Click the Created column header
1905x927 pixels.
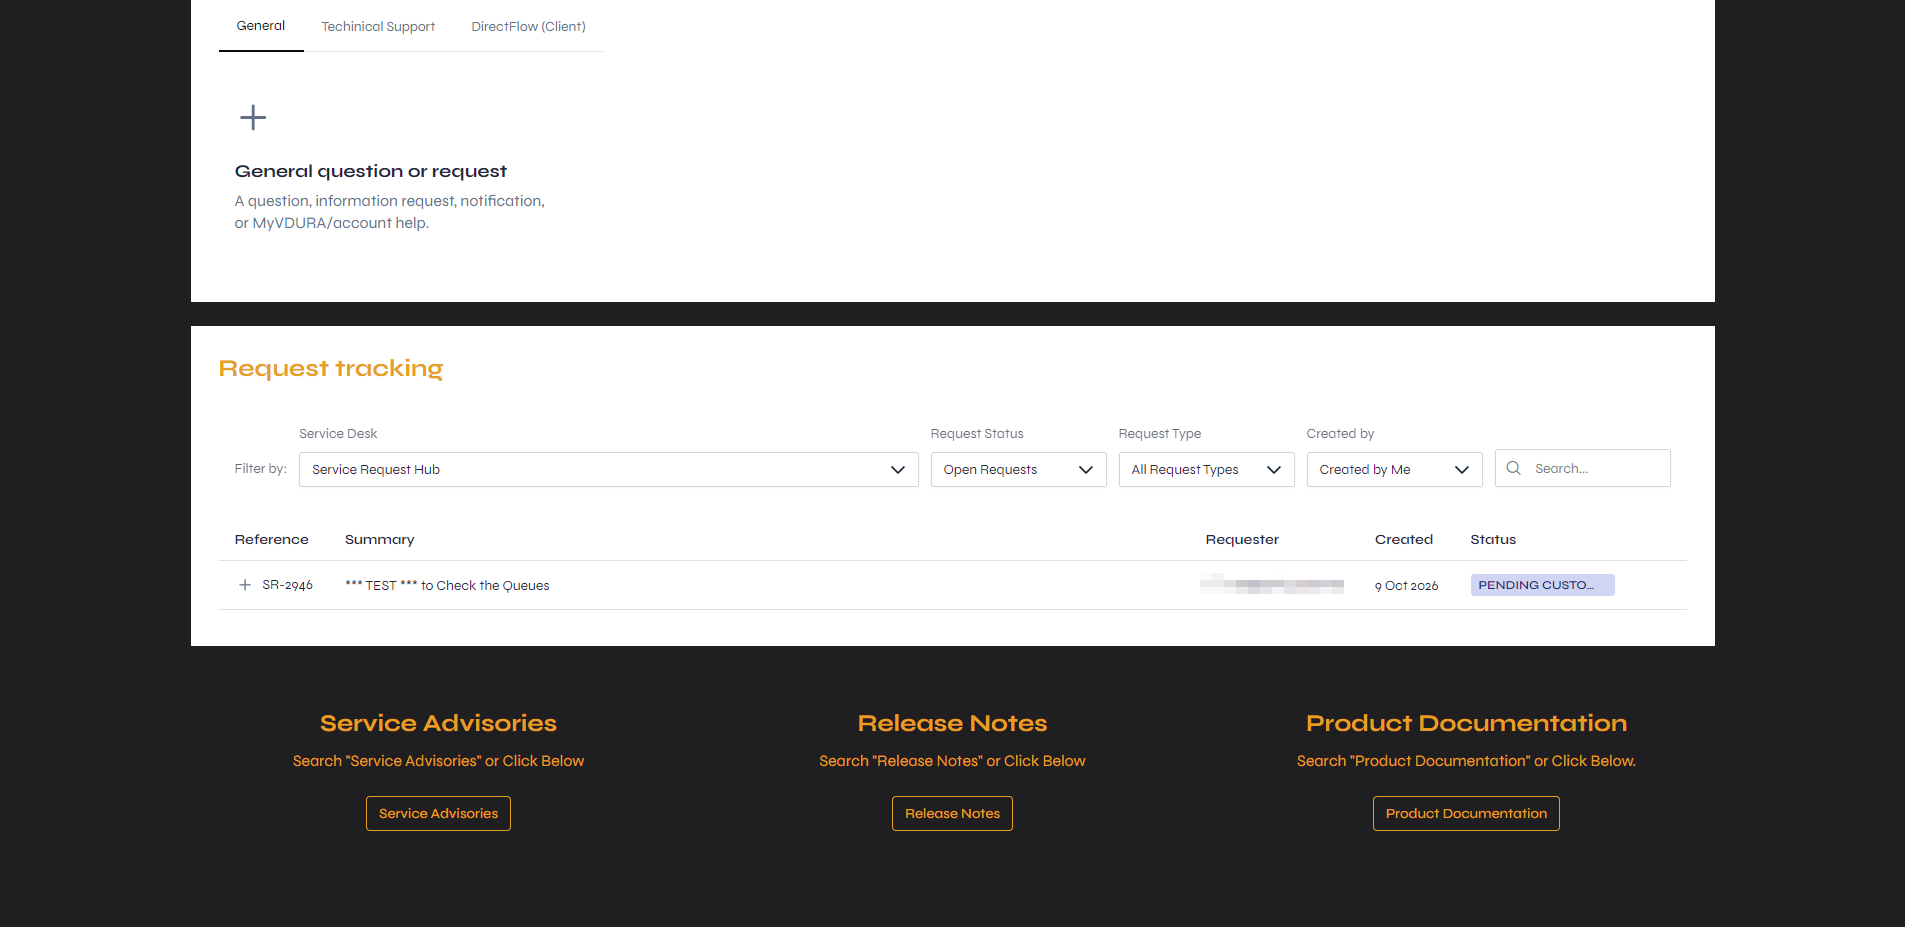(1404, 539)
